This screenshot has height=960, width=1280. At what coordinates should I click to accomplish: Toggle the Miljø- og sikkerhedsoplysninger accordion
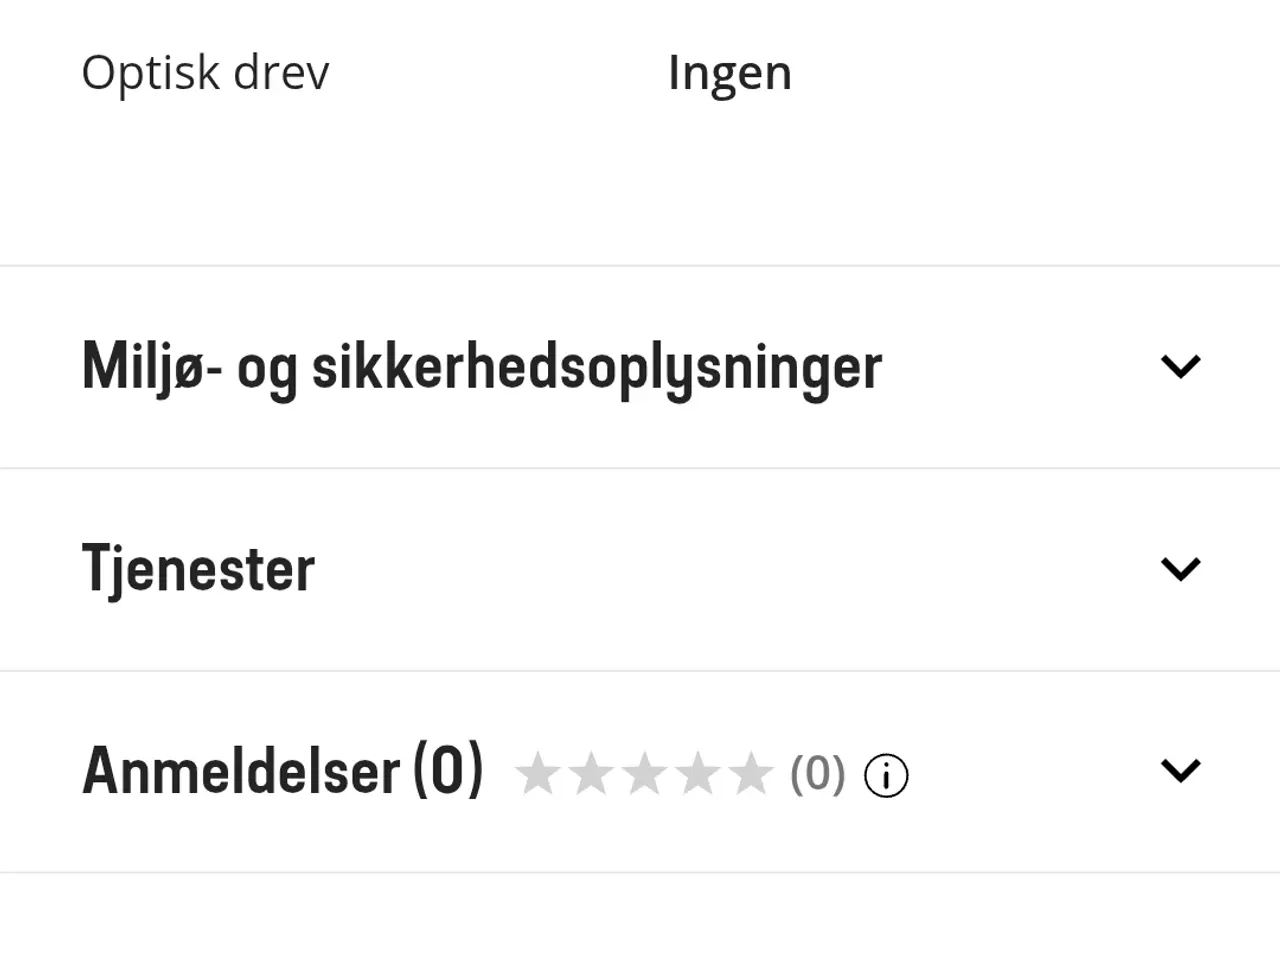(x=640, y=367)
